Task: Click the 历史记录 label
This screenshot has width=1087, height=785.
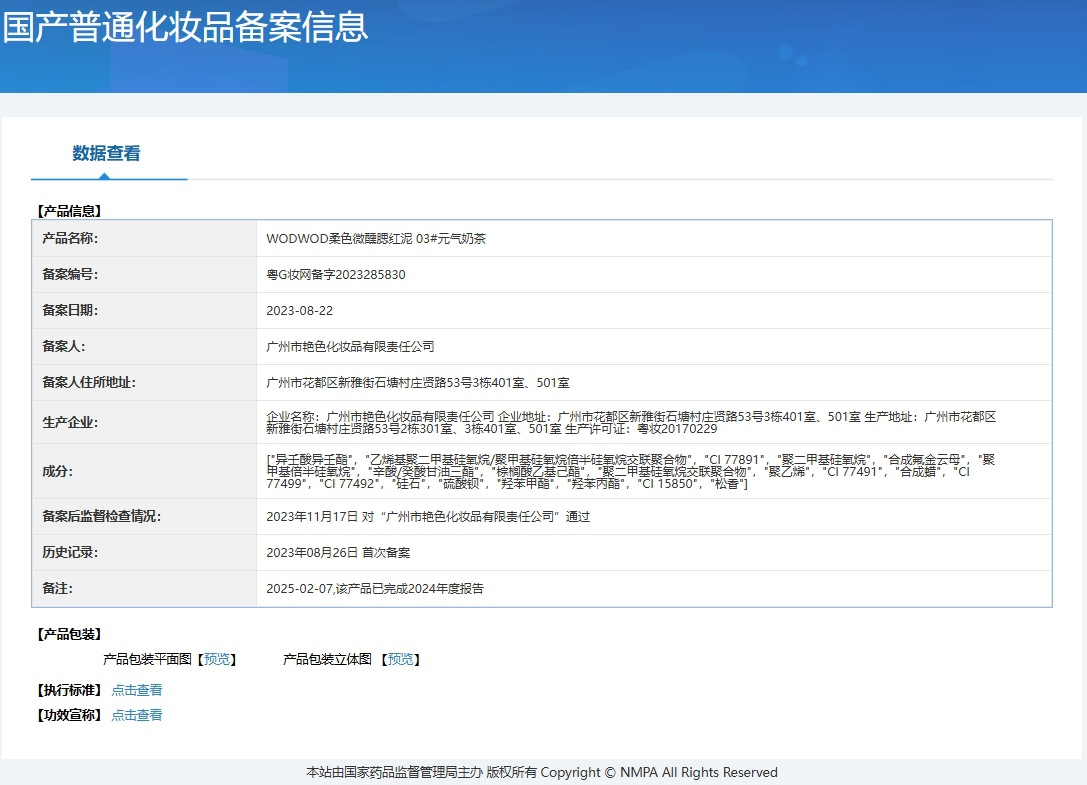Action: (70, 553)
